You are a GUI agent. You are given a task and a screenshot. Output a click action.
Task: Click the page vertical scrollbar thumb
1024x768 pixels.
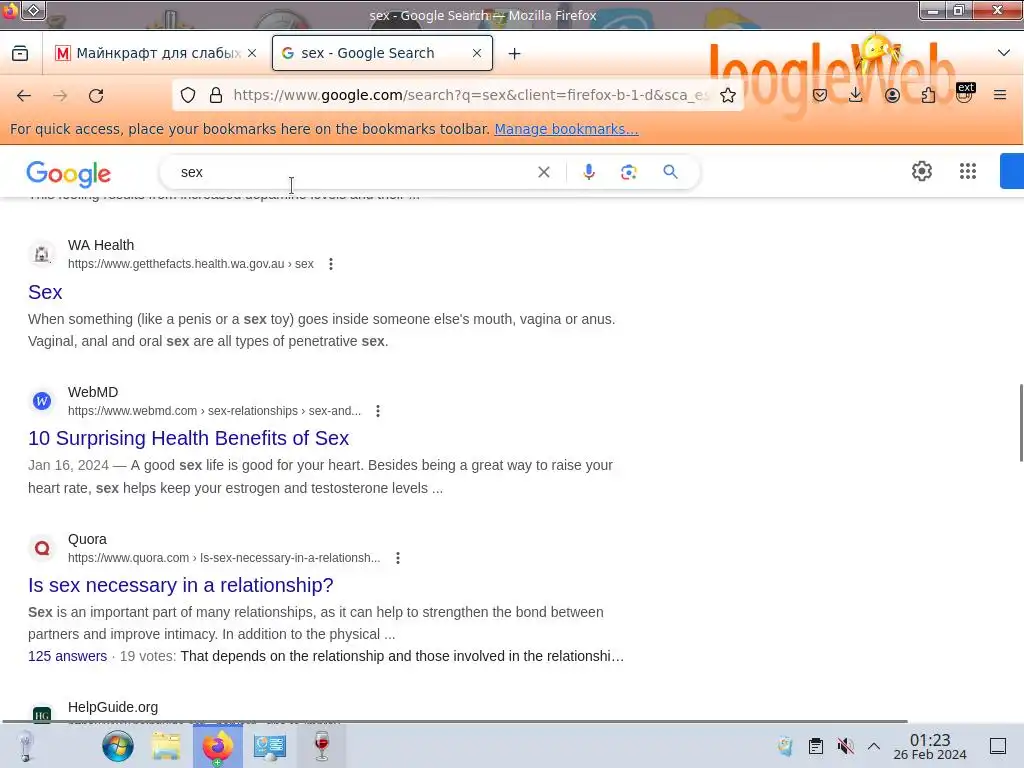tap(1020, 423)
